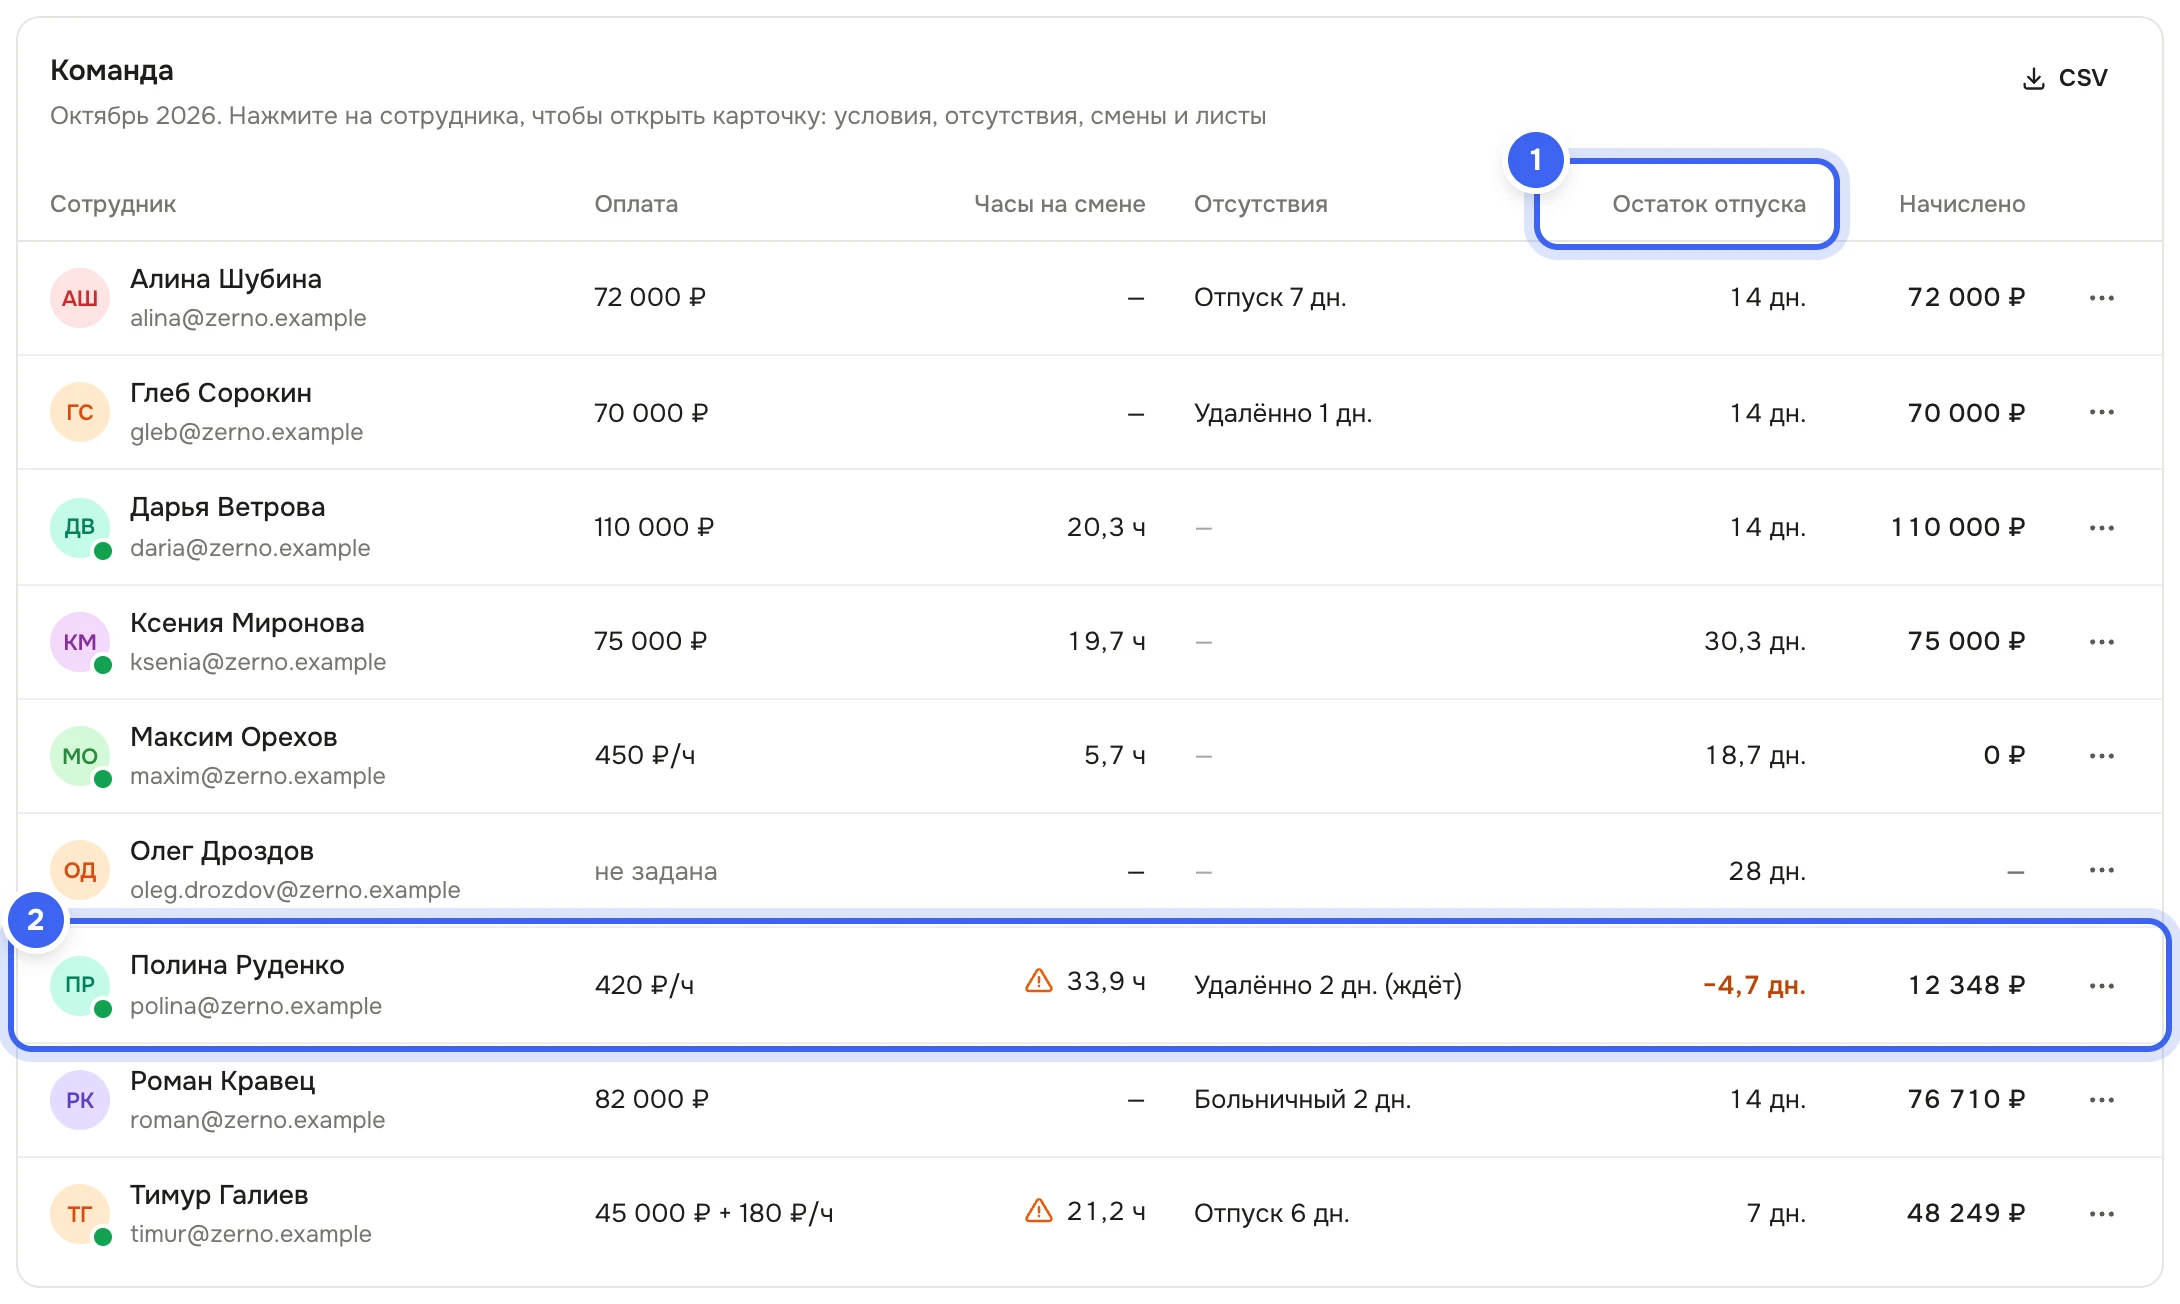
Task: Click the КМ avatar of Ксения Миронова
Action: click(80, 641)
